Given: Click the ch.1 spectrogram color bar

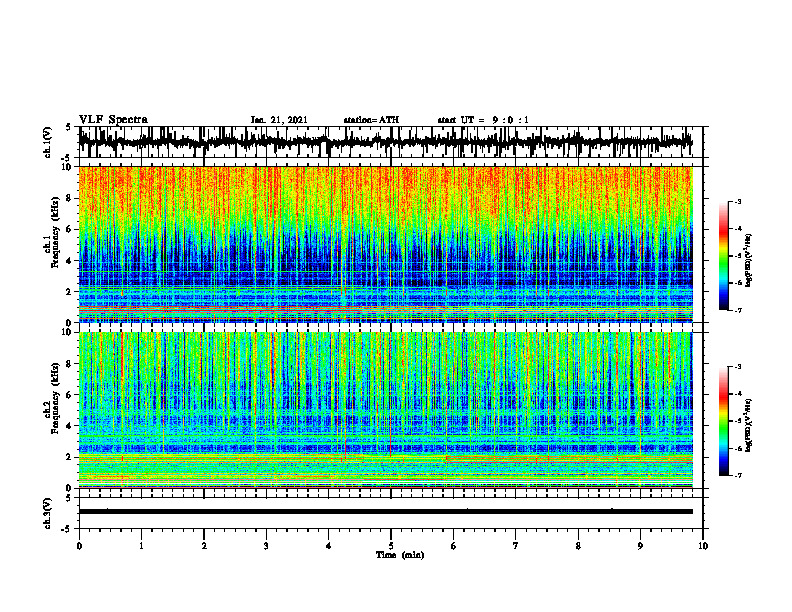Looking at the screenshot, I should tap(723, 256).
